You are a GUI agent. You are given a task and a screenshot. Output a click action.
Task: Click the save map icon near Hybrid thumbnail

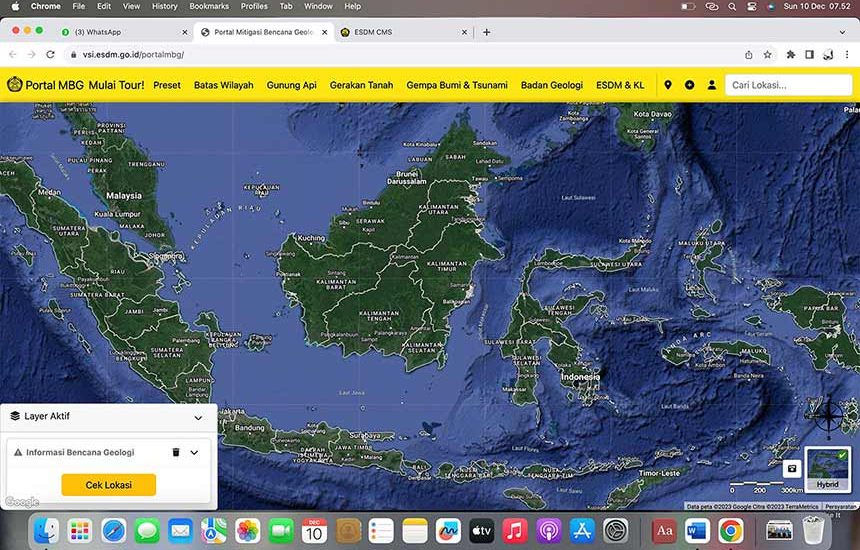pos(791,469)
